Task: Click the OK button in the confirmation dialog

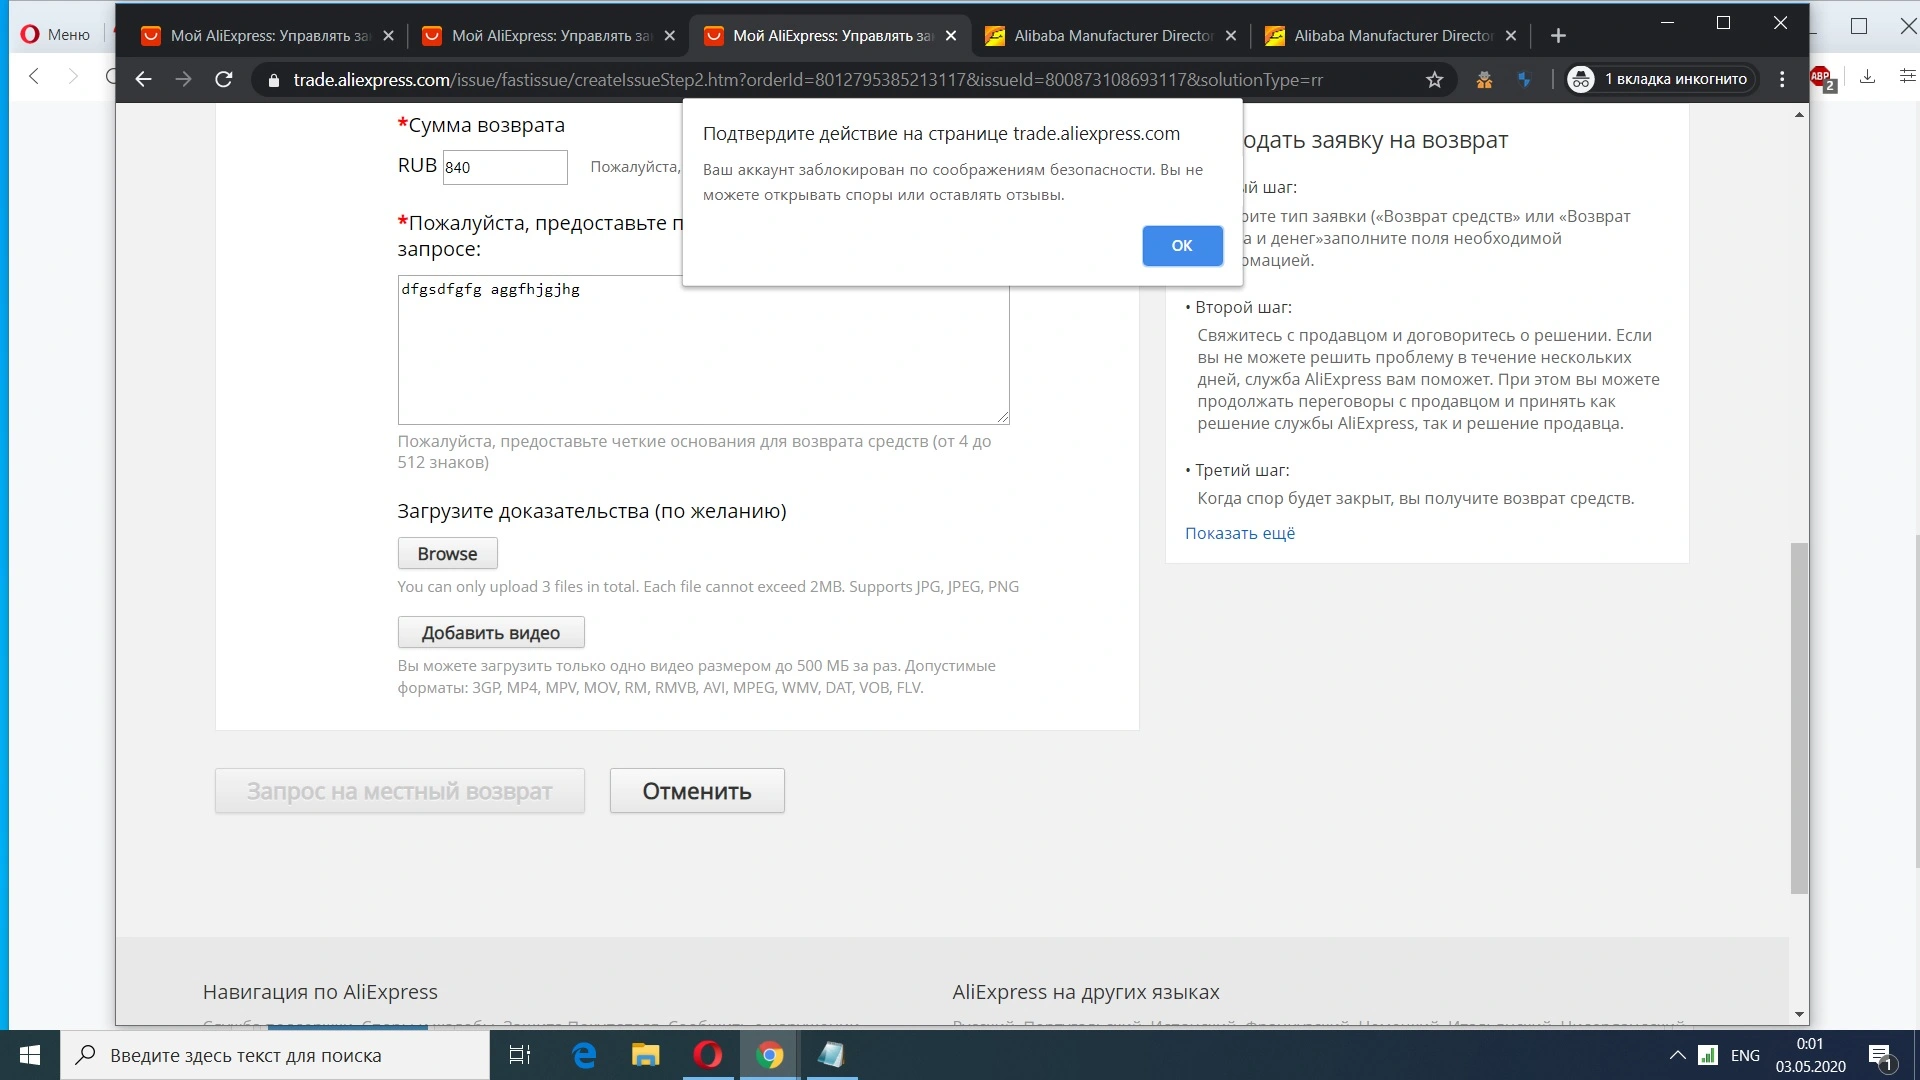Action: coord(1182,246)
